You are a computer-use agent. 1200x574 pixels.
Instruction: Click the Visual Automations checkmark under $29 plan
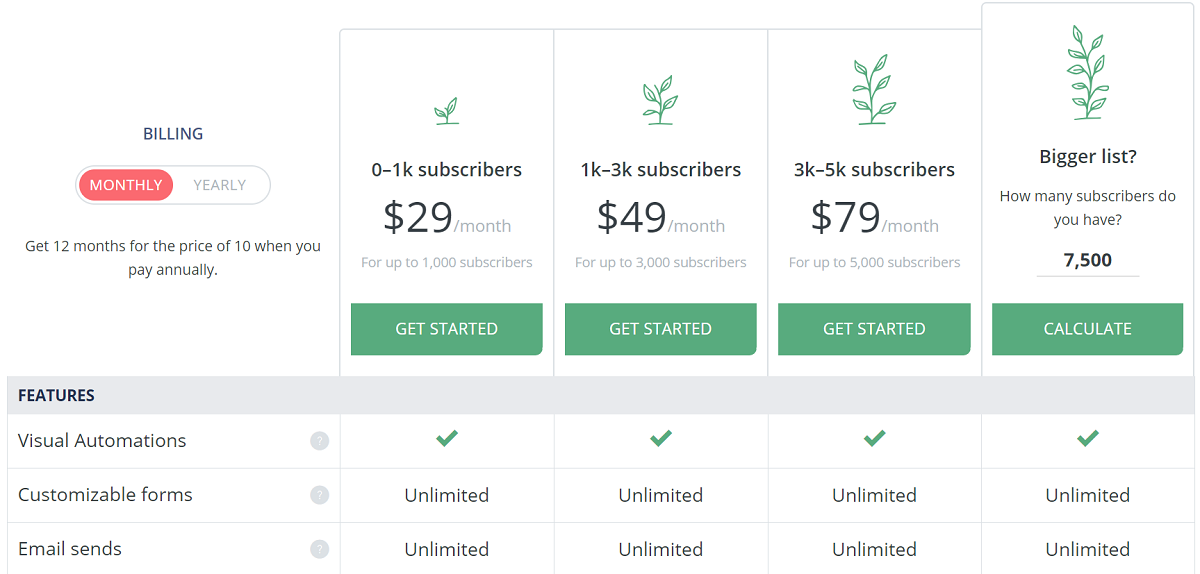[x=447, y=438]
